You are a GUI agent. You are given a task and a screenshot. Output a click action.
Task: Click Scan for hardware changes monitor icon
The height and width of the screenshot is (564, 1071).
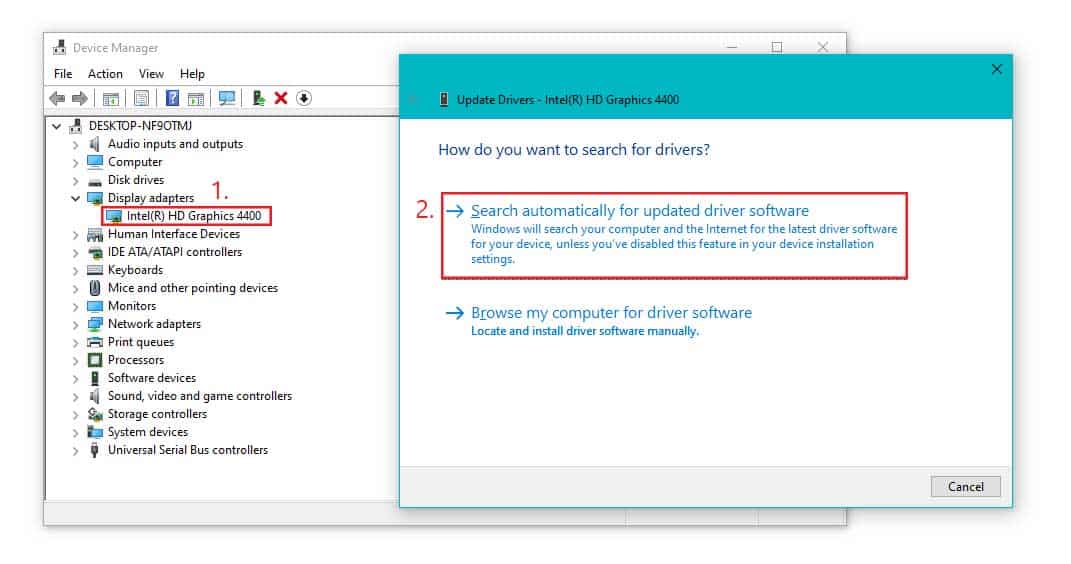227,98
